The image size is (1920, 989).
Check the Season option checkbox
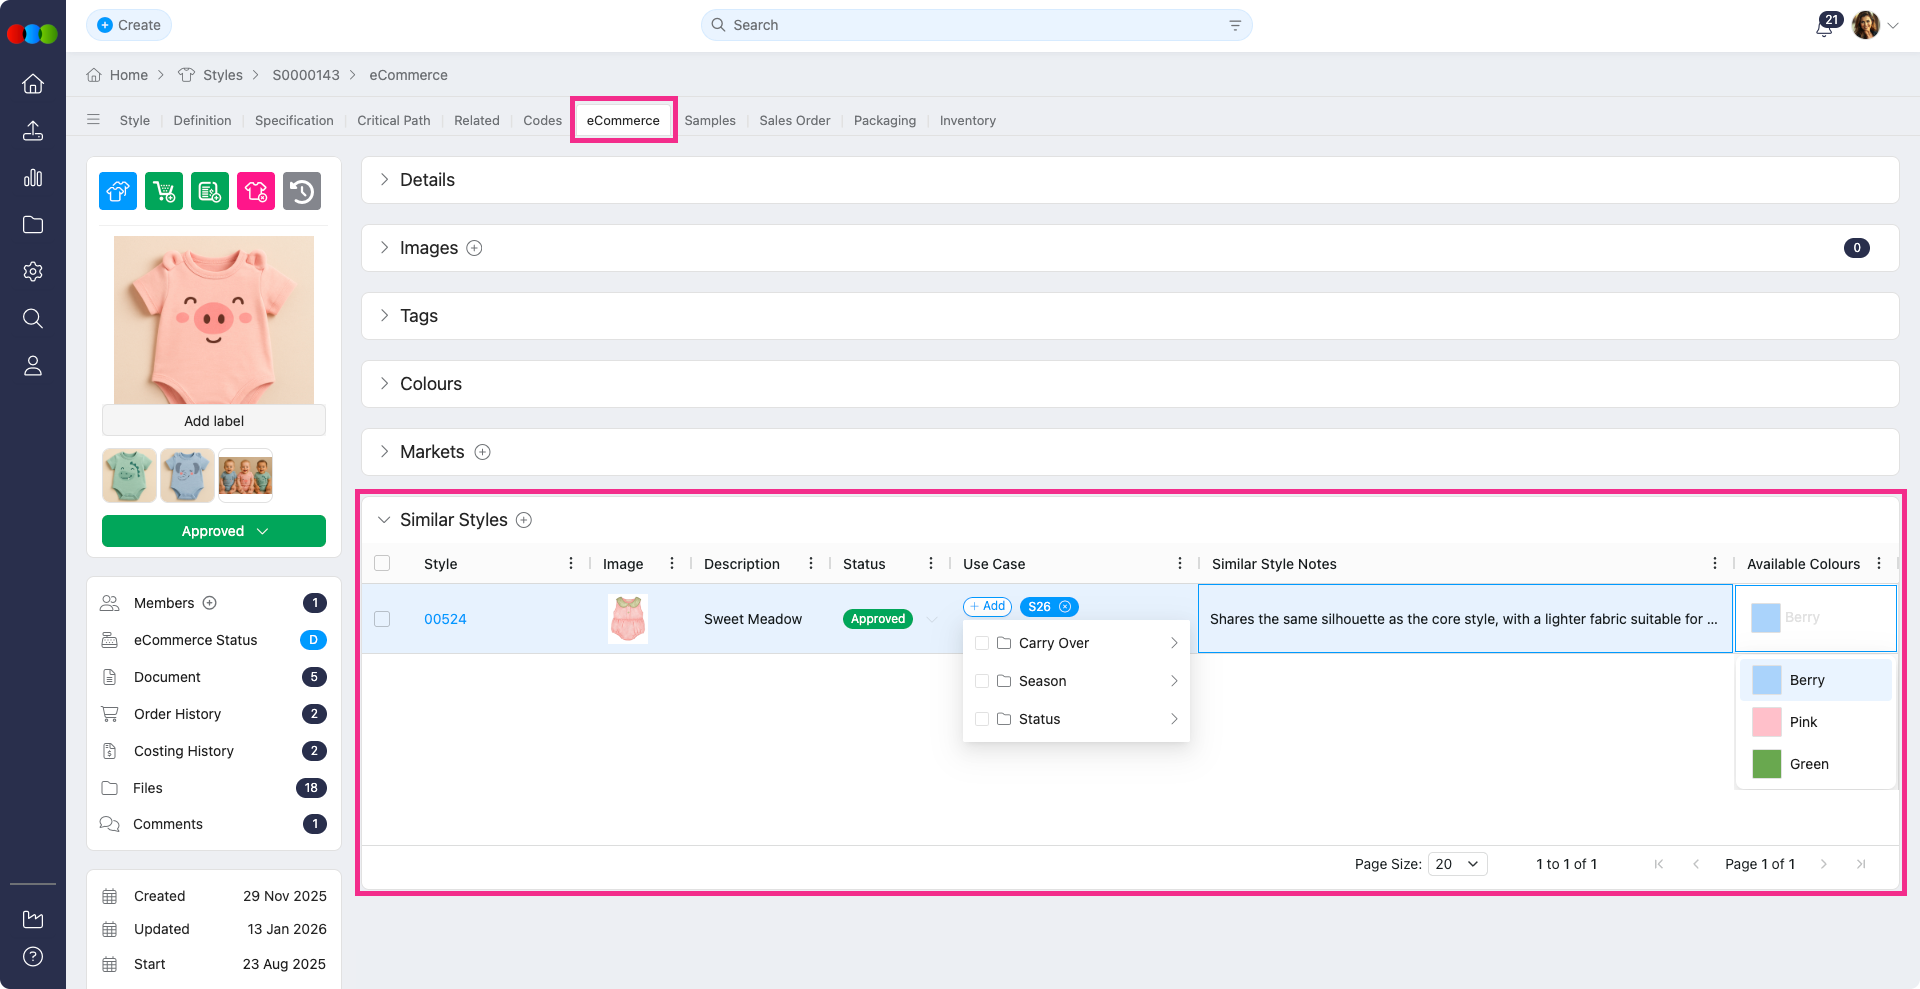[982, 681]
